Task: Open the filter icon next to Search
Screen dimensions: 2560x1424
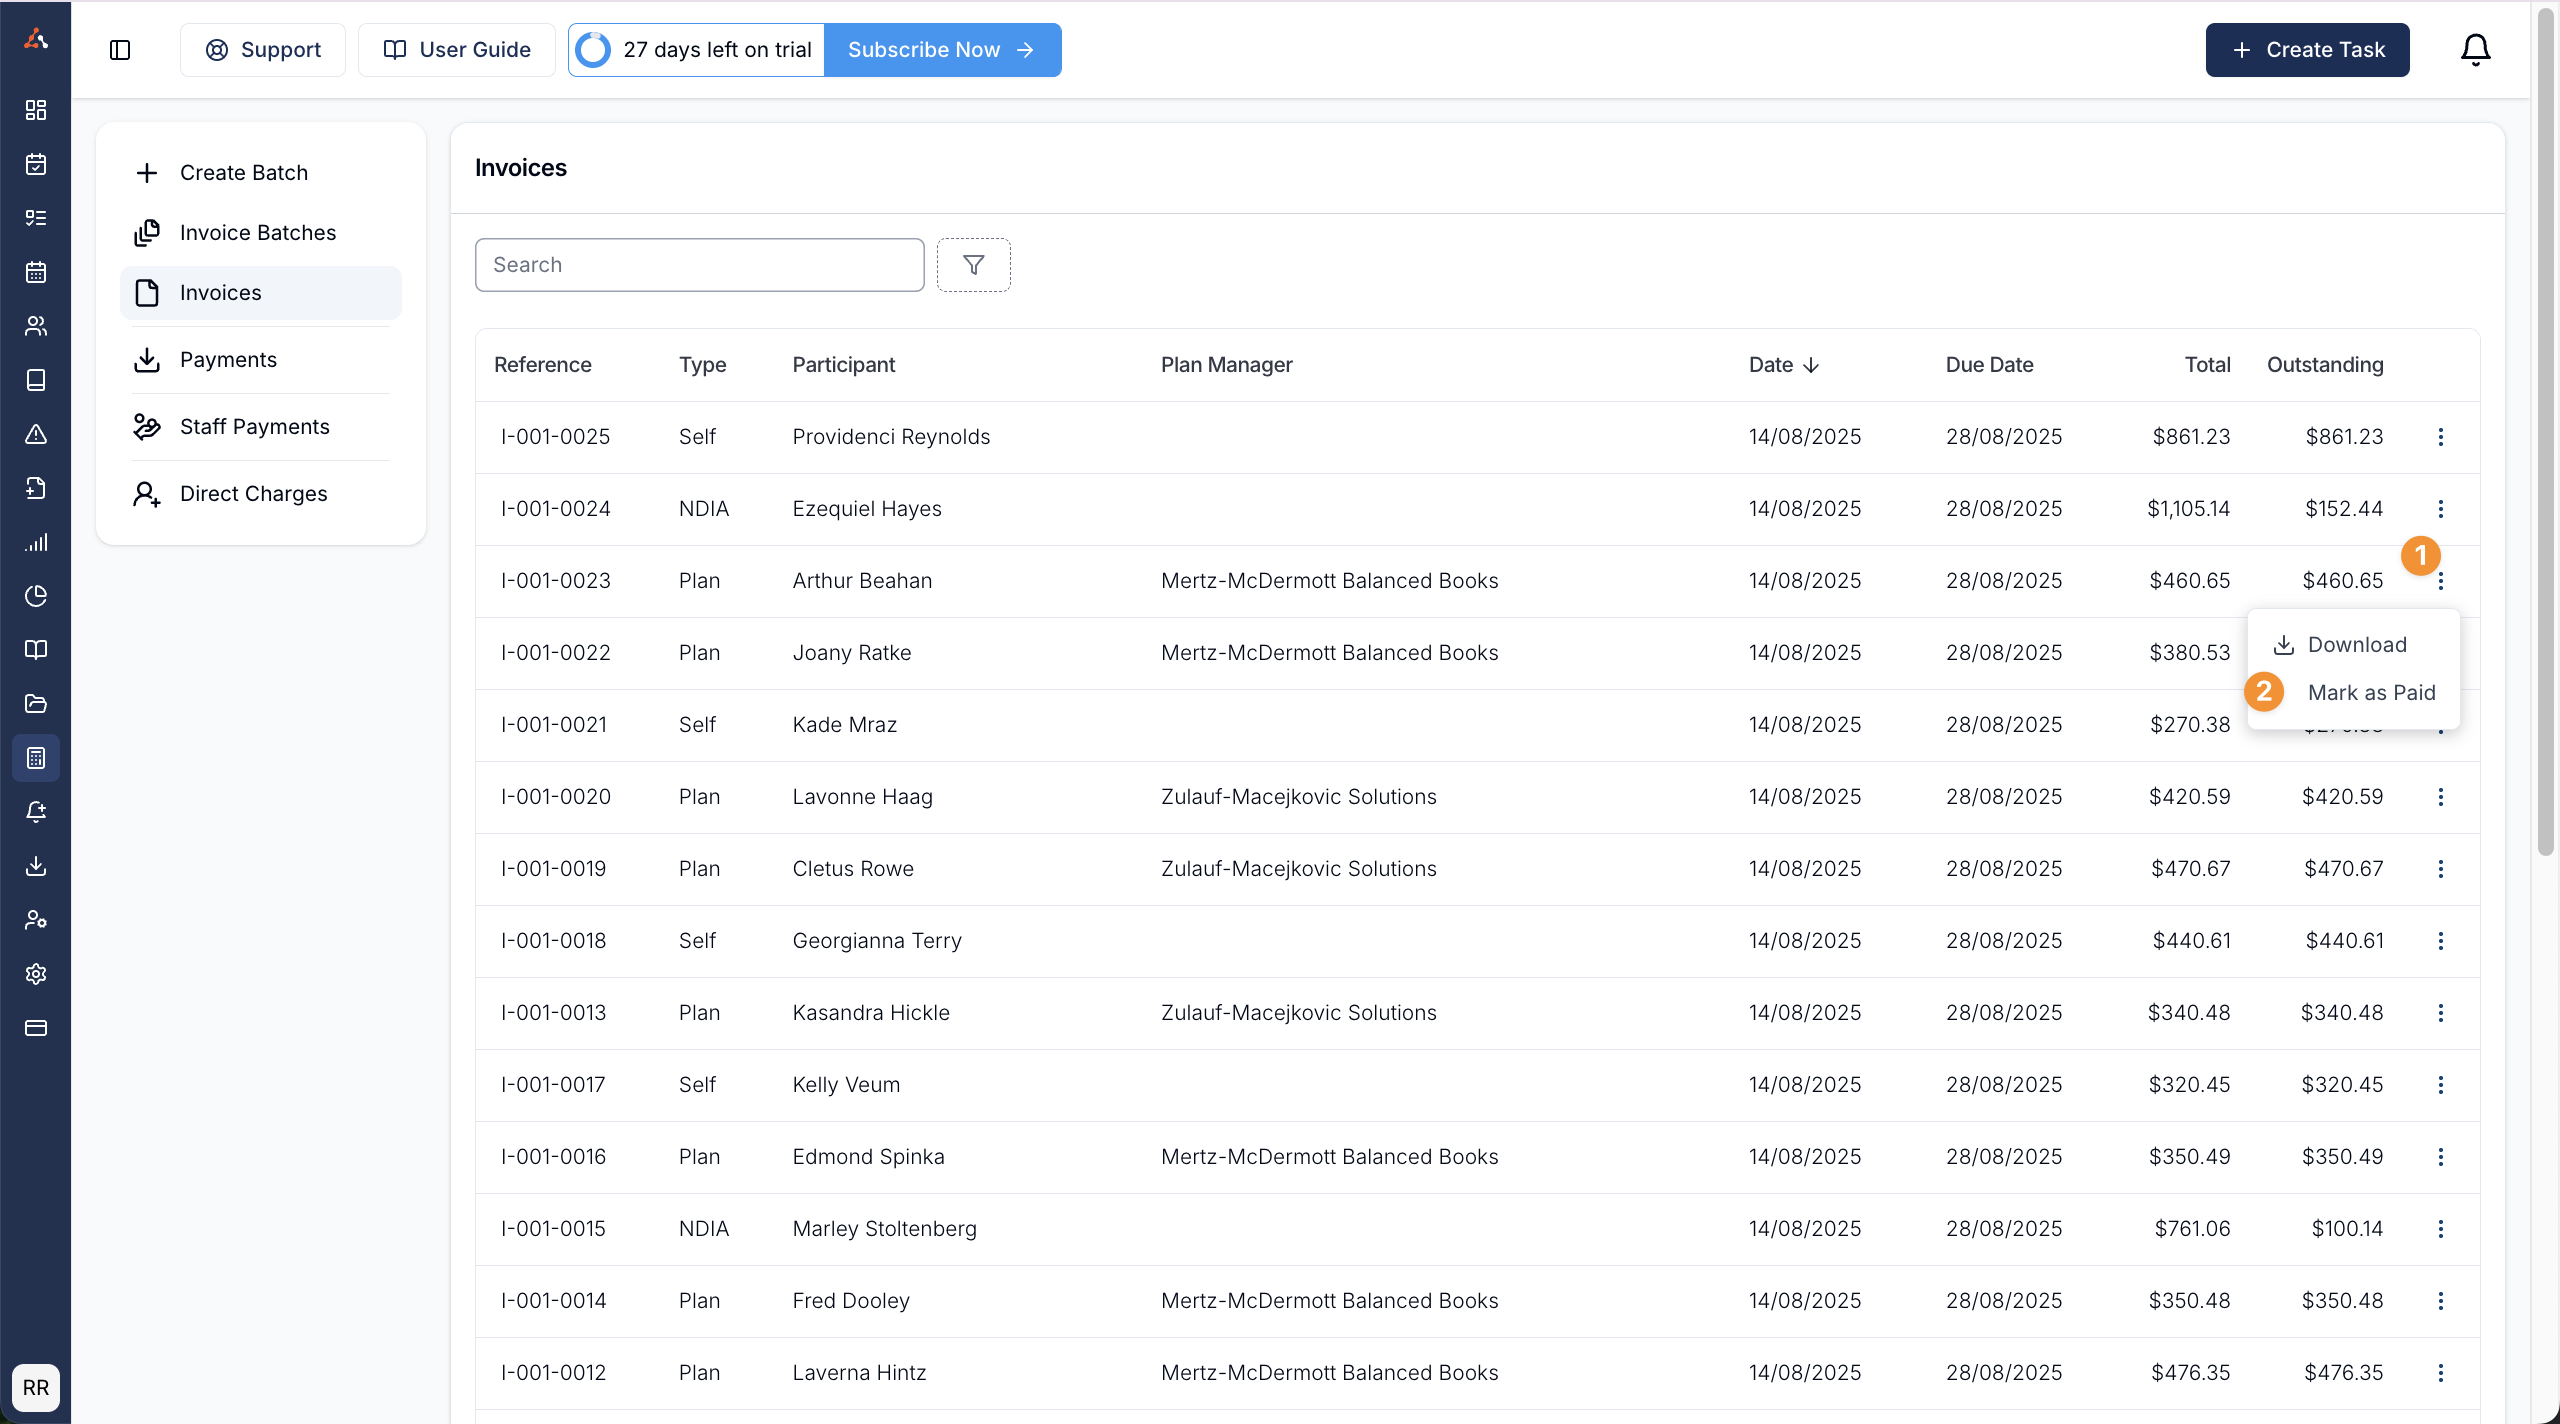Action: point(973,265)
